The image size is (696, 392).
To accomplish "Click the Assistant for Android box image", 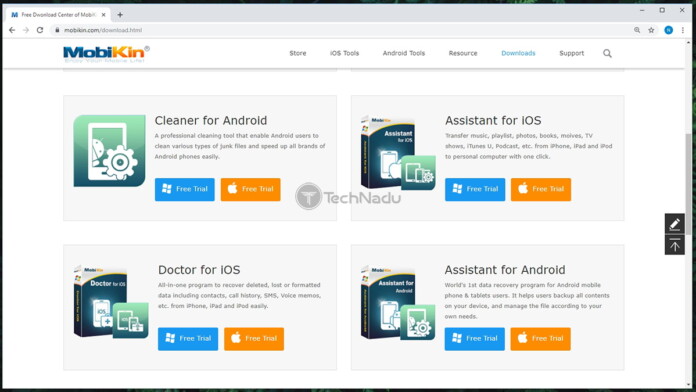I will coord(398,302).
